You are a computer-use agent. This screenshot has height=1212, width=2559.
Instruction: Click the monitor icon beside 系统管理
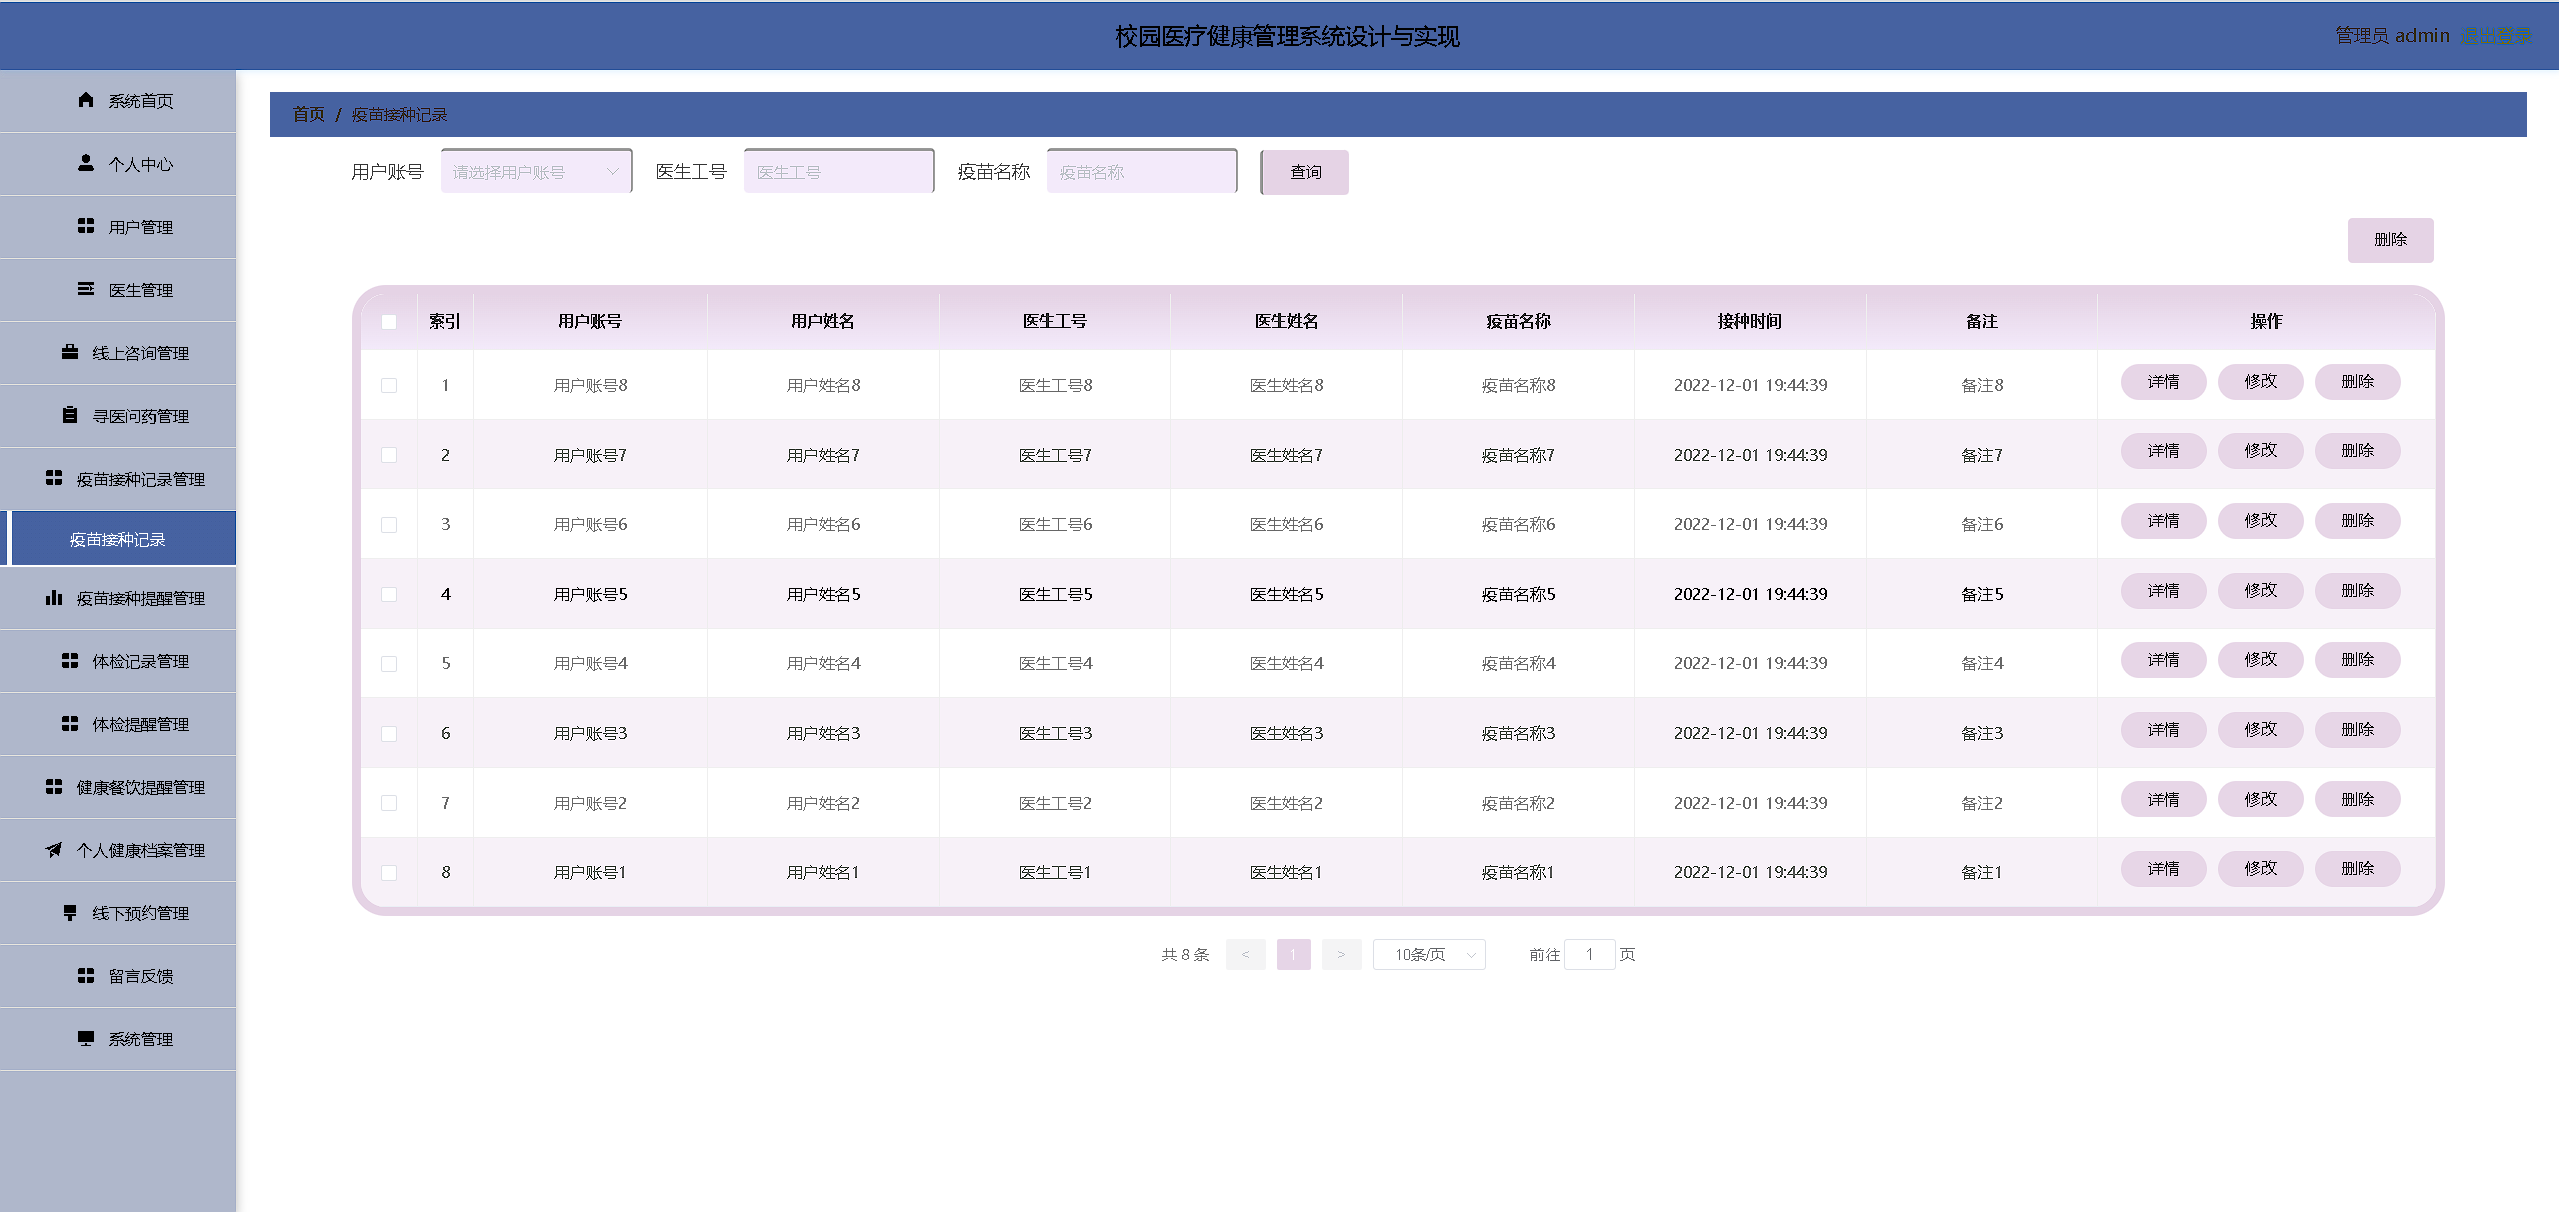coord(86,1039)
